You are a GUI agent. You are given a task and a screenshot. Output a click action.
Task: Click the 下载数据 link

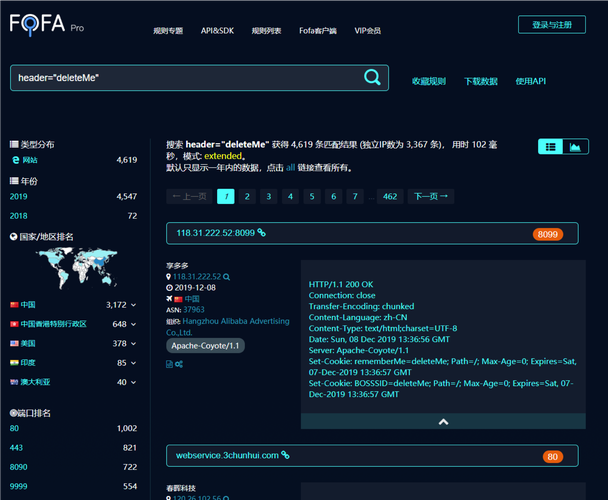click(x=481, y=81)
